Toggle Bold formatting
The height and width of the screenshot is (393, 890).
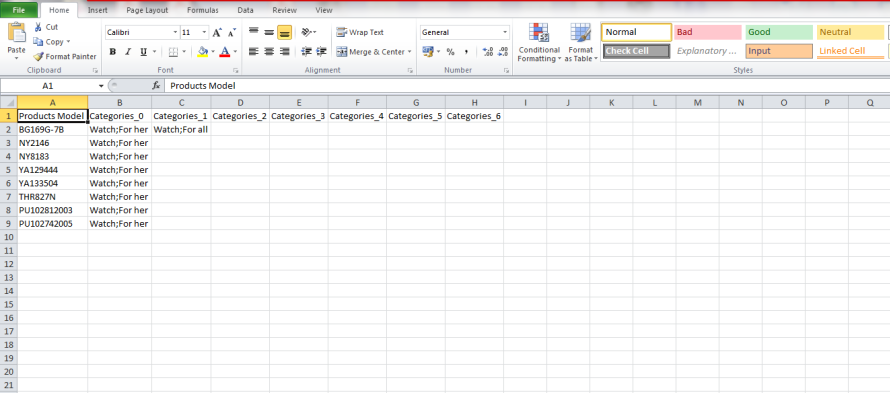112,52
